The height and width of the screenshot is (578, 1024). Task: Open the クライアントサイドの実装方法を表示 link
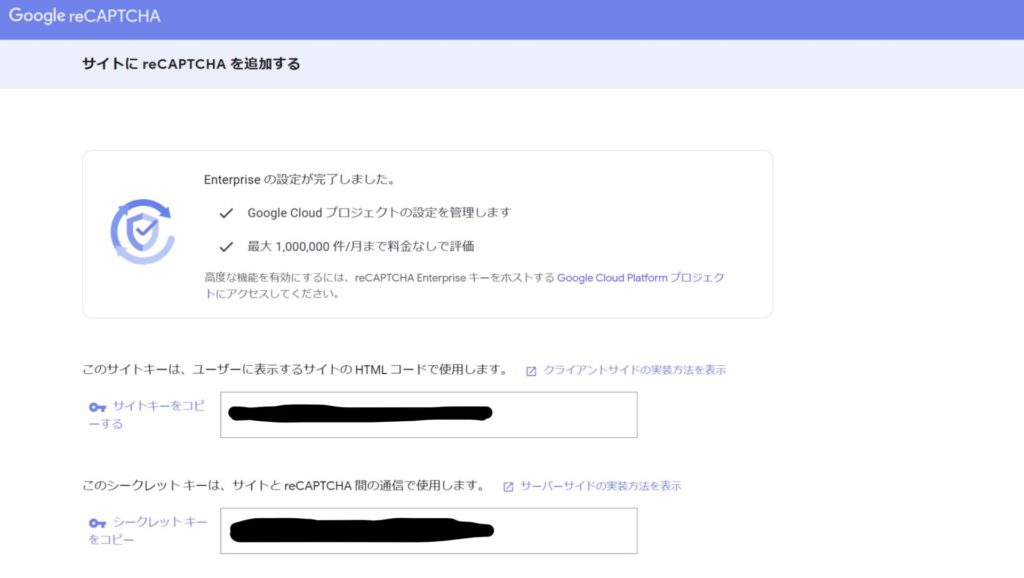pos(634,370)
